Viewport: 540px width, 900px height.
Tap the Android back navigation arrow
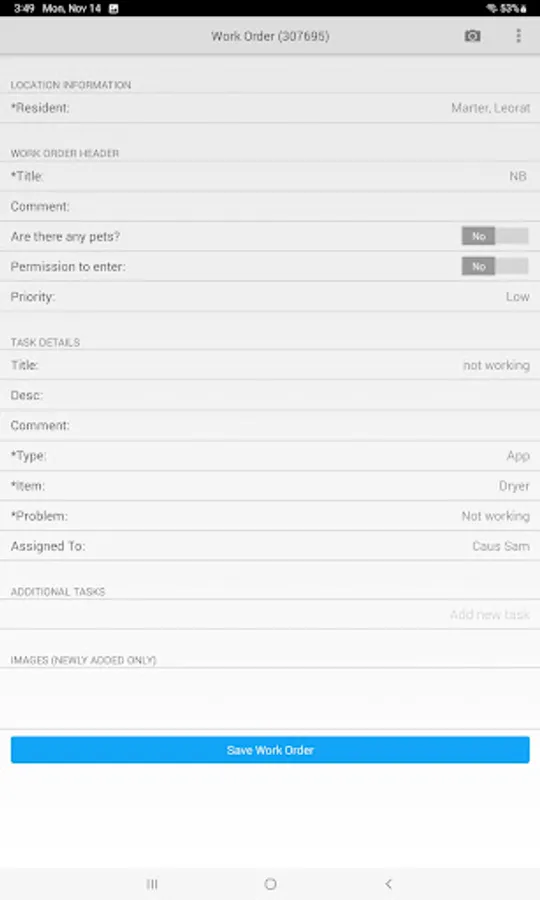[x=389, y=884]
